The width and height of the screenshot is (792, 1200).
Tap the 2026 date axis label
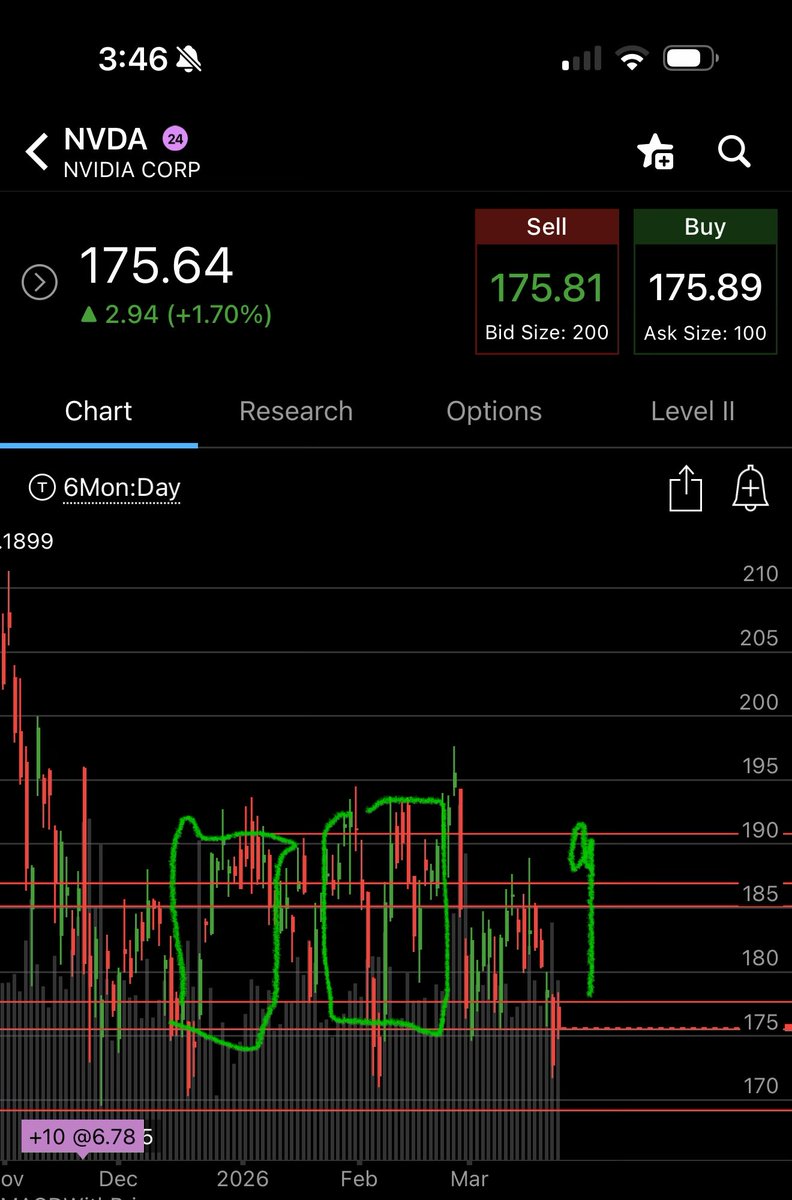243,1178
